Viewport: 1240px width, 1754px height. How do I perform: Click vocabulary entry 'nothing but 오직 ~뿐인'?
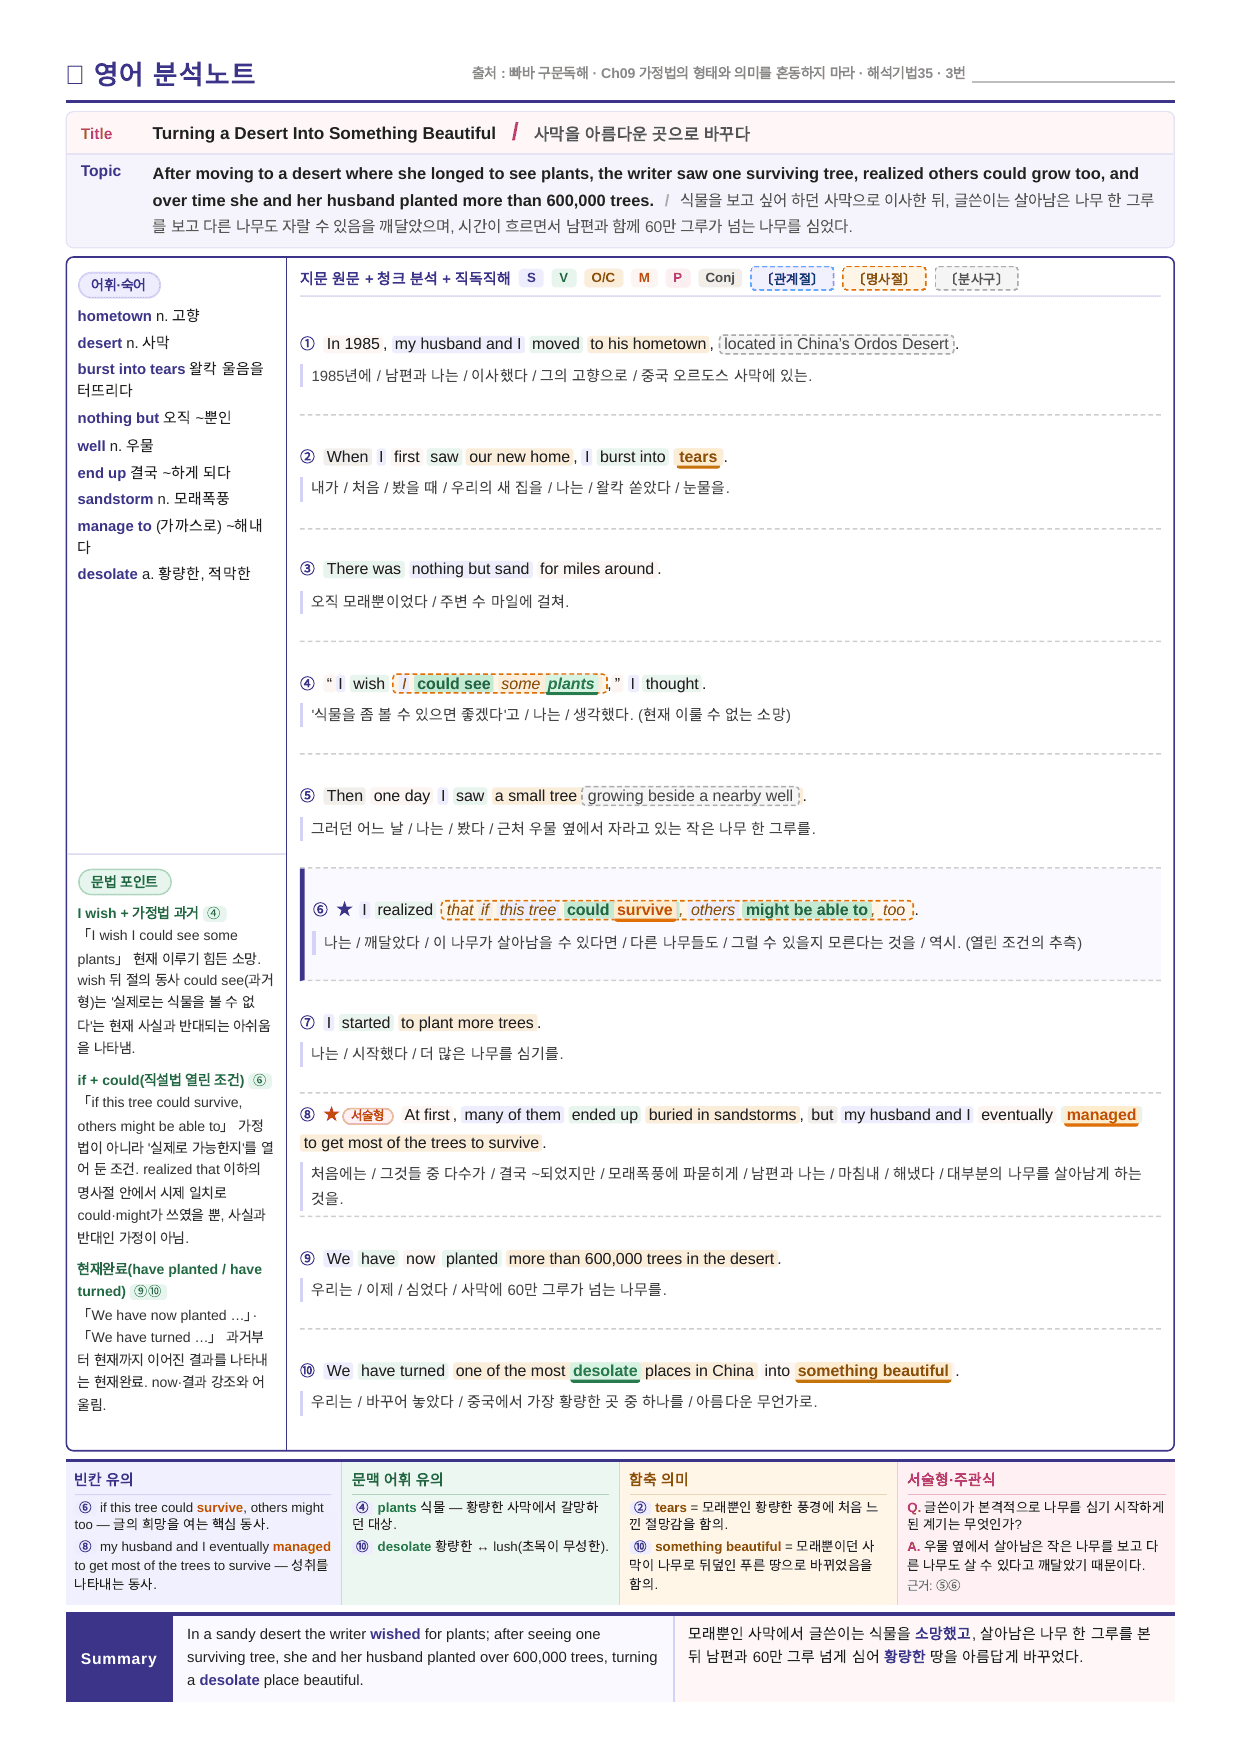click(x=155, y=417)
